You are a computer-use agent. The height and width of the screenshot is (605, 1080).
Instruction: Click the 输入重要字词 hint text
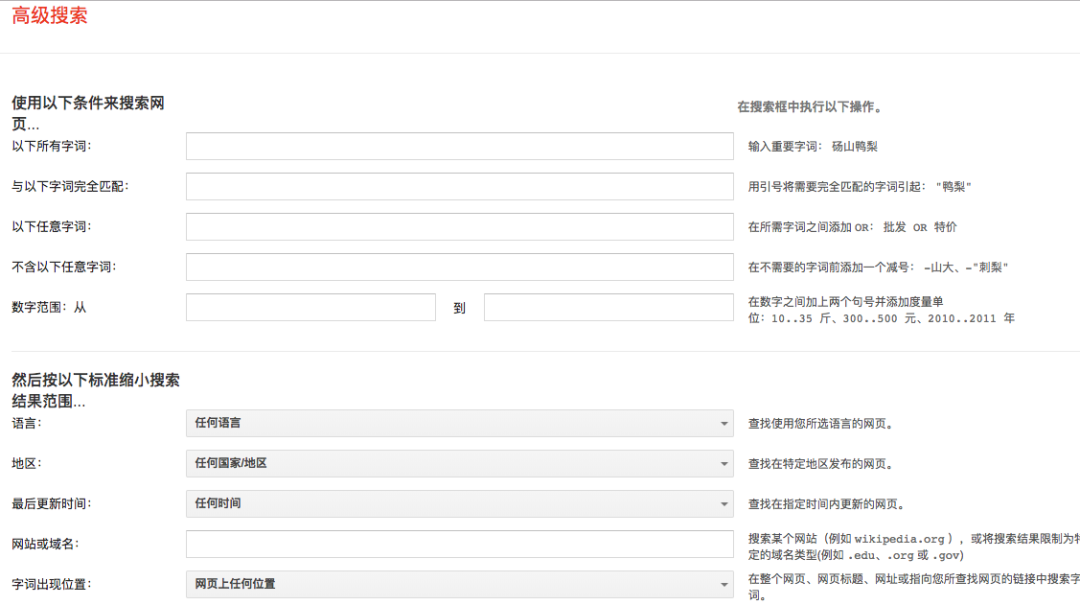(x=813, y=146)
